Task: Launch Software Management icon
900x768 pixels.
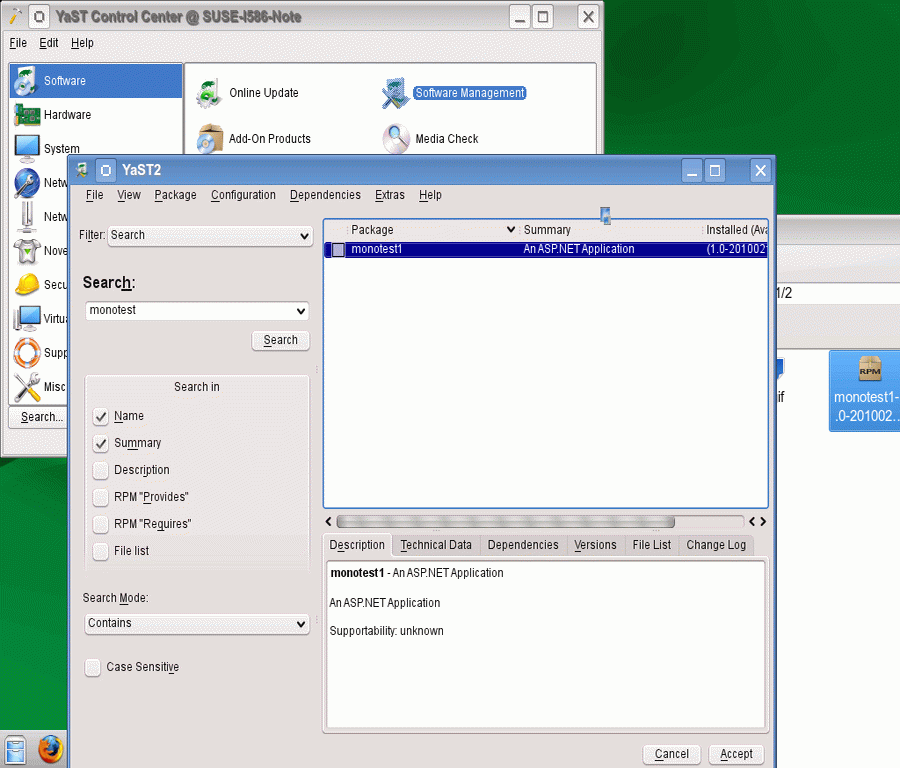Action: [395, 93]
